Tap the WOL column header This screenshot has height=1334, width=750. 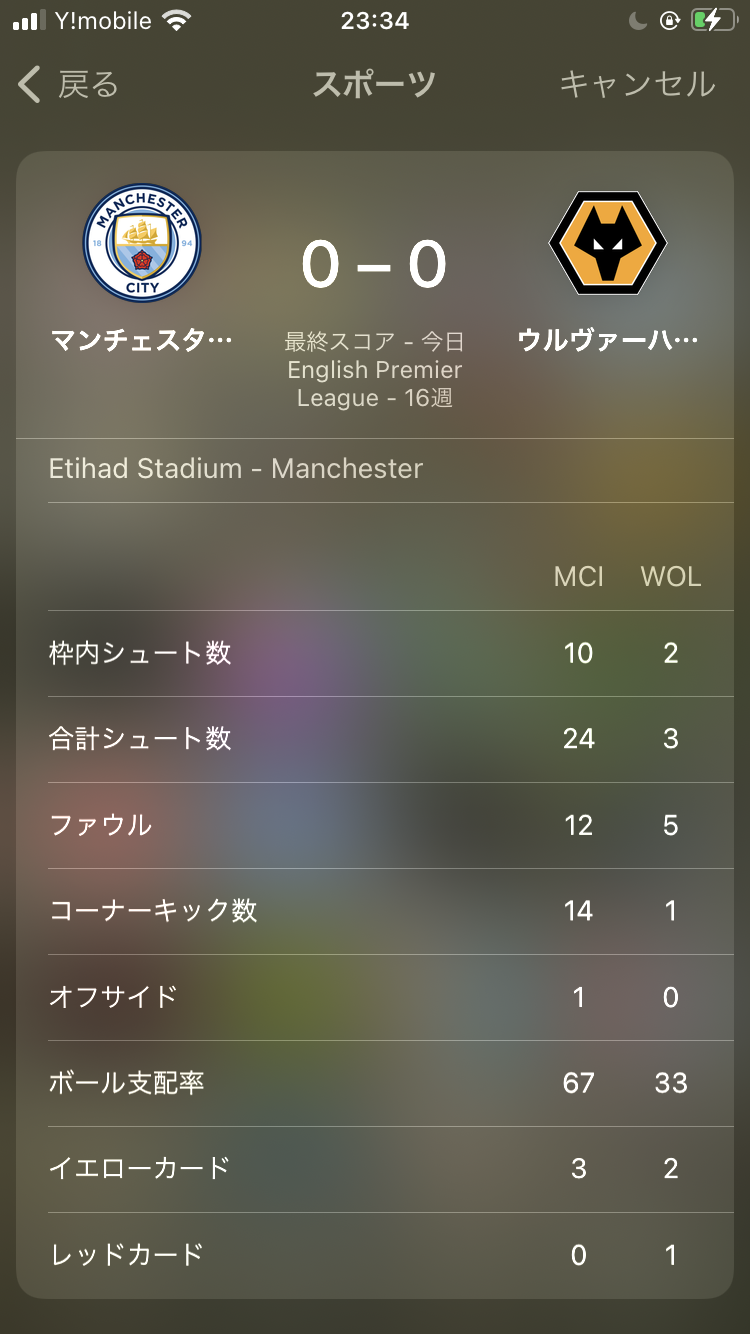pos(670,577)
